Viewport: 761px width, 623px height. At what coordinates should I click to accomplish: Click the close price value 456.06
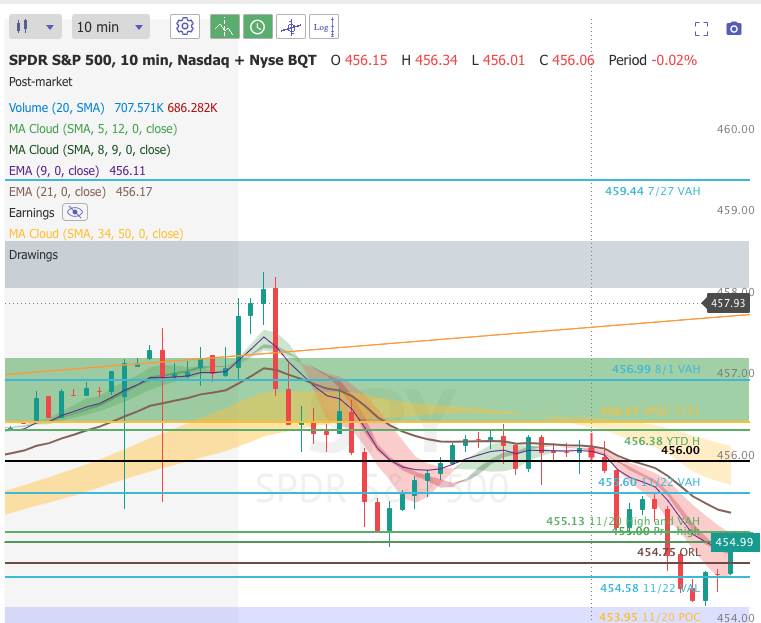(x=573, y=60)
